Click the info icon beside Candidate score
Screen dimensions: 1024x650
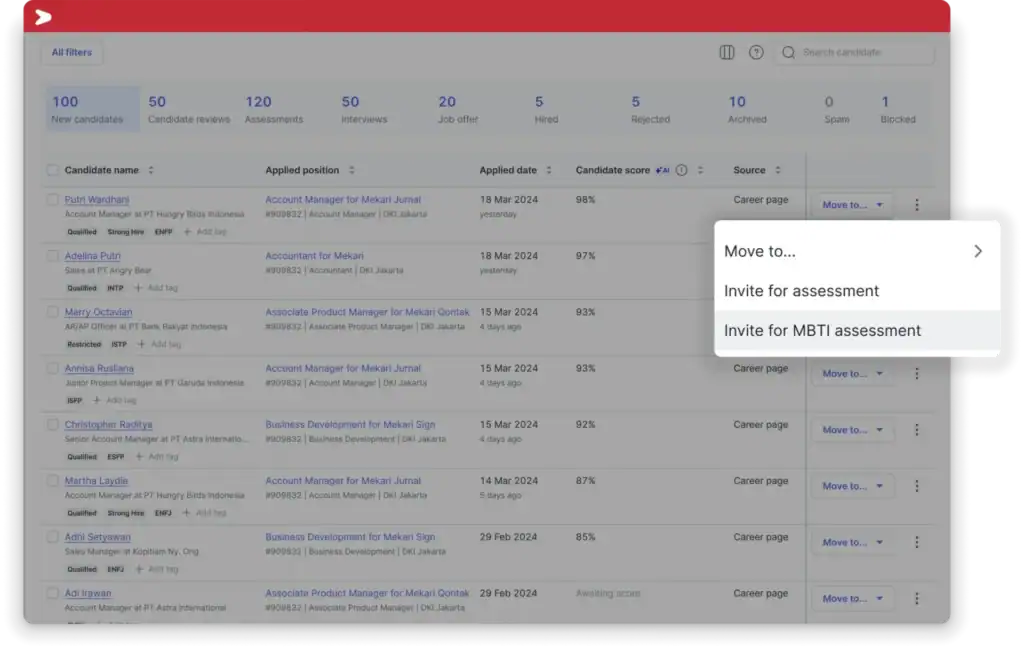click(681, 170)
